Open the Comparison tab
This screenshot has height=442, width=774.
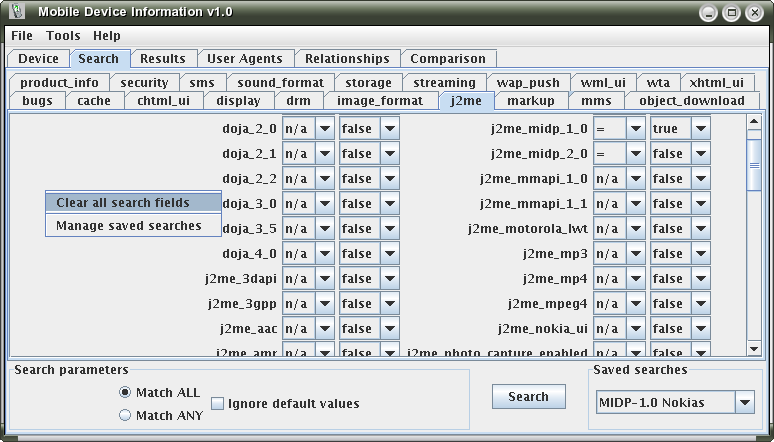[448, 59]
